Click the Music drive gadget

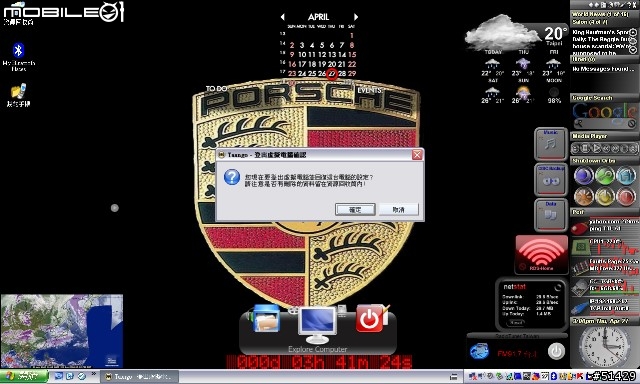tap(551, 143)
